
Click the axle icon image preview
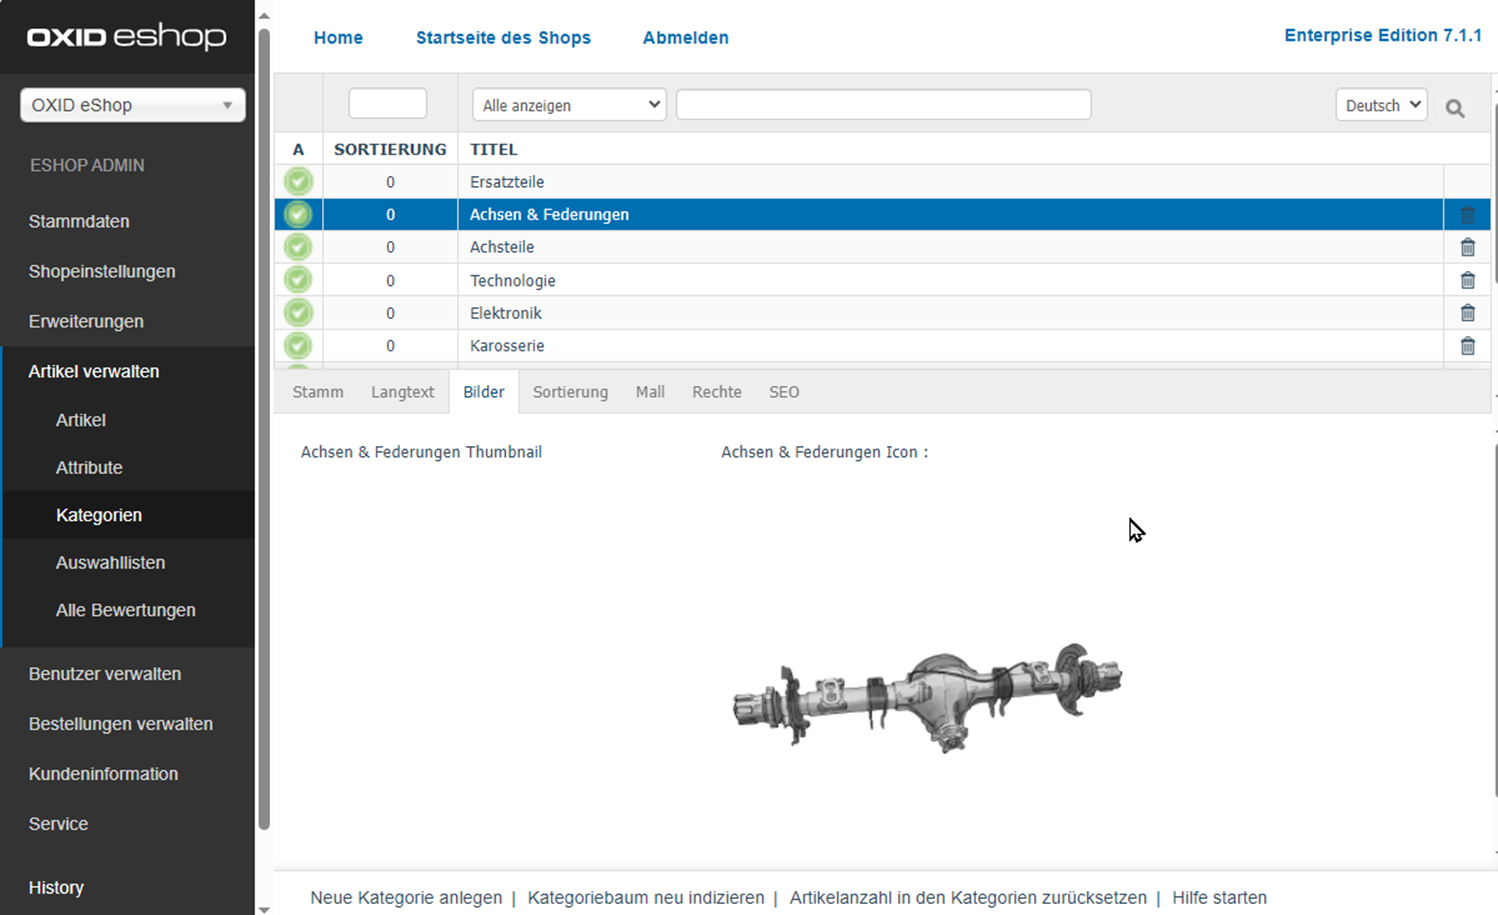click(x=927, y=697)
